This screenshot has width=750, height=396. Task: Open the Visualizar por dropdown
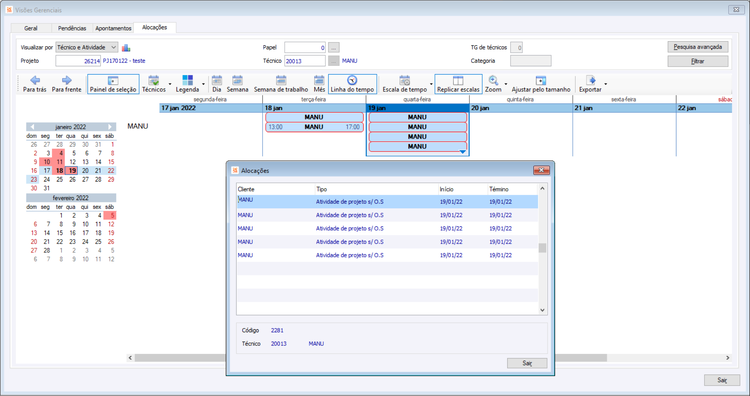tap(87, 47)
